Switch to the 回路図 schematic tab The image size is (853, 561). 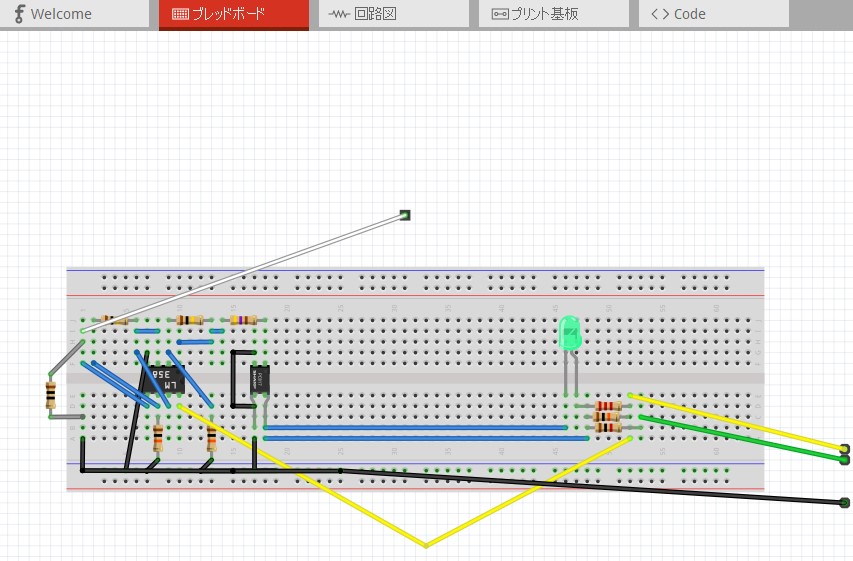393,14
